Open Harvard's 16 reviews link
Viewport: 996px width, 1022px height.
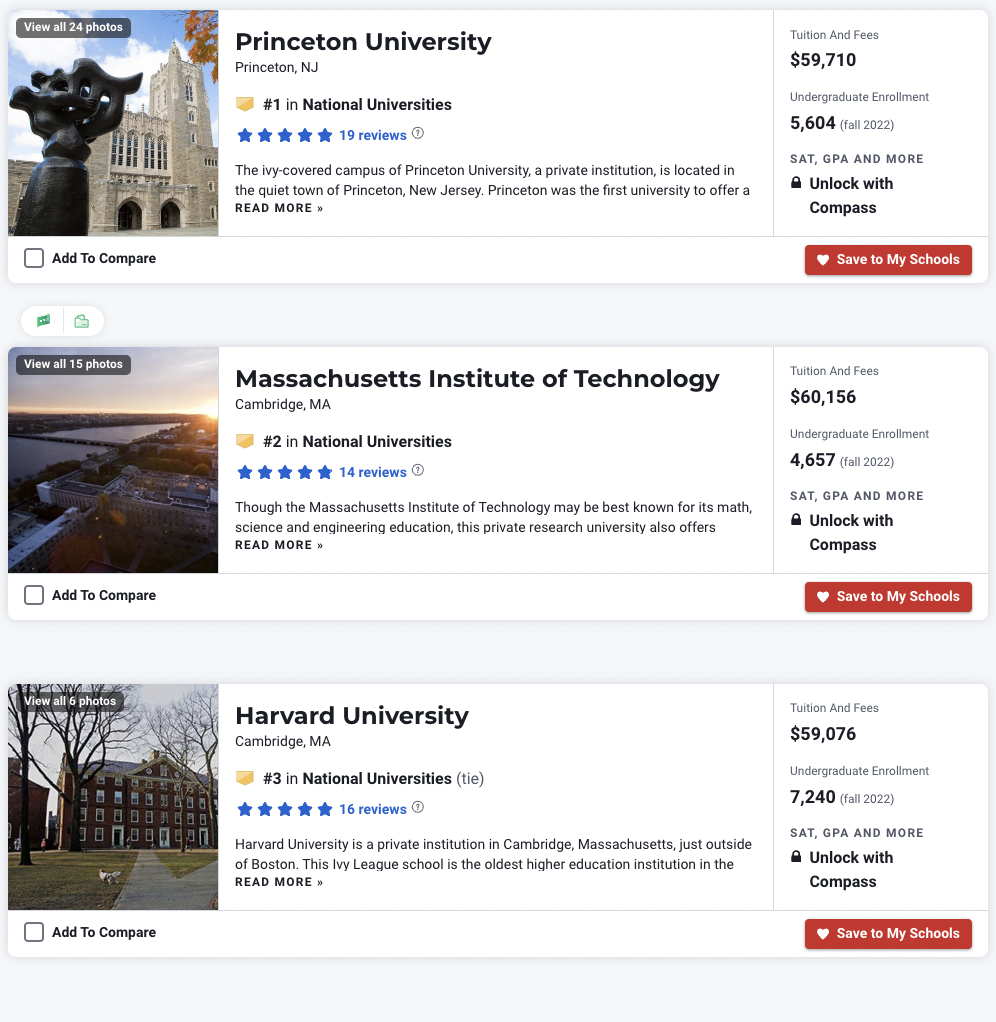pyautogui.click(x=372, y=809)
